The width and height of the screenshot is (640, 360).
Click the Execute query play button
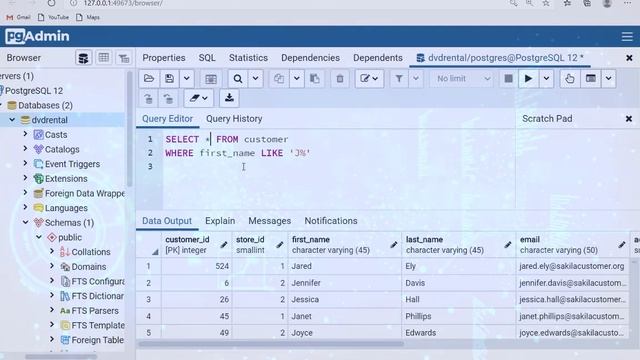tap(528, 79)
